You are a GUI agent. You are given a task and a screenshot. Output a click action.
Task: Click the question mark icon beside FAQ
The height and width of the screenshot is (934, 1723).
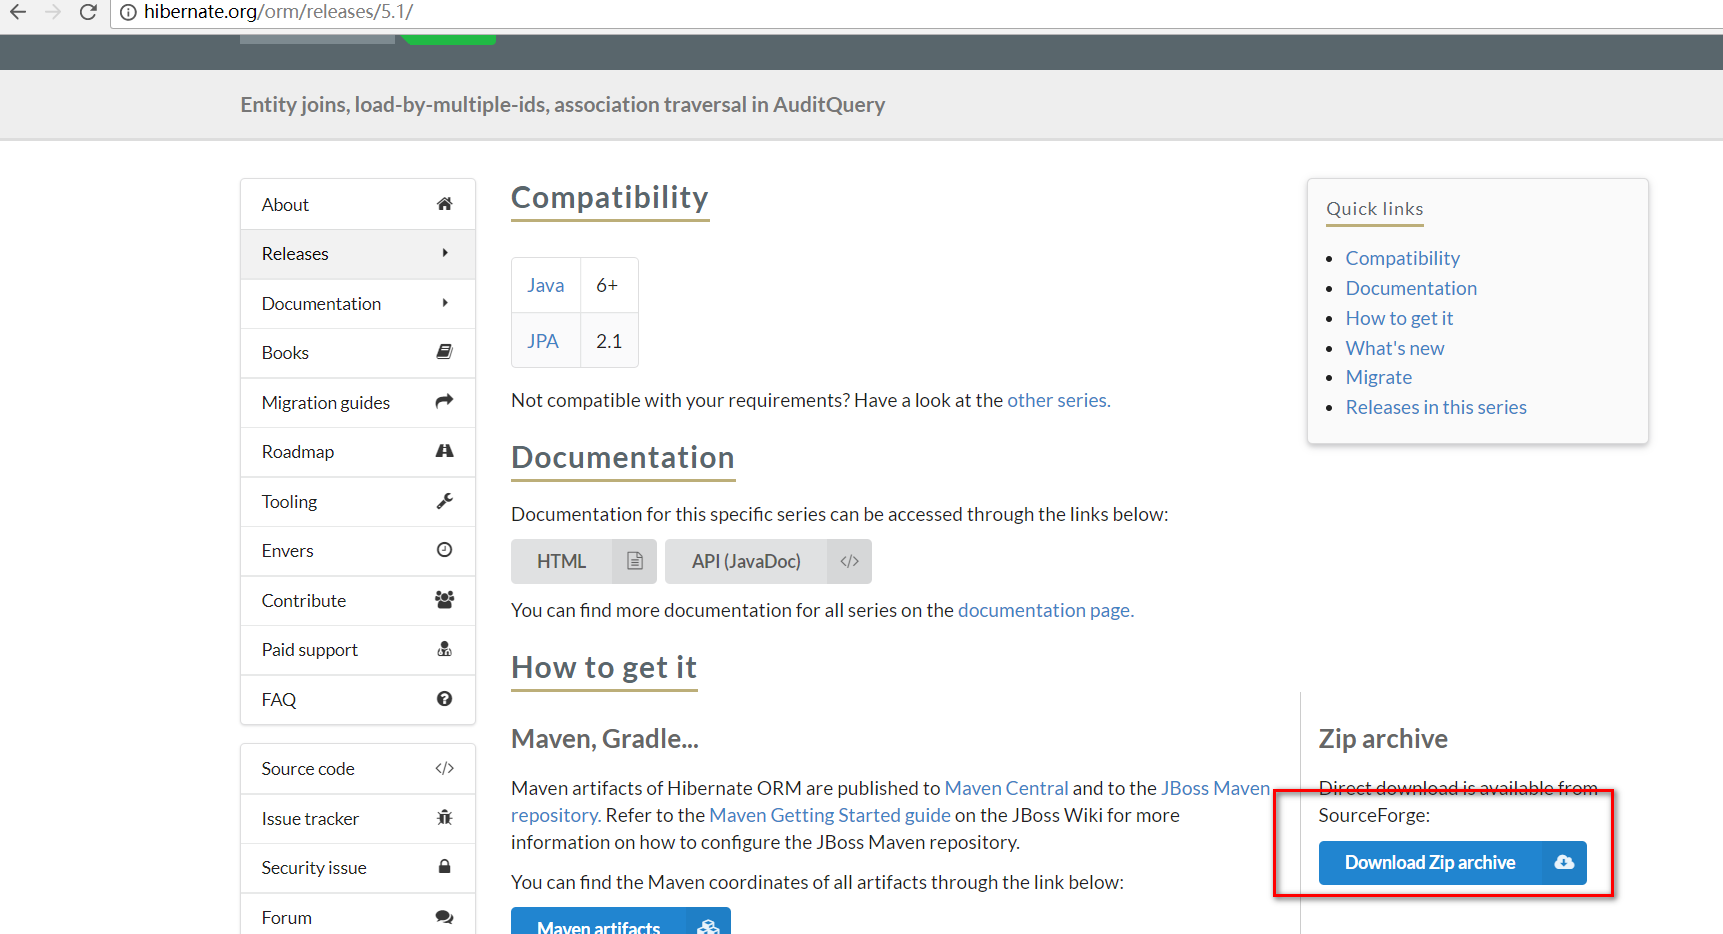pyautogui.click(x=445, y=699)
